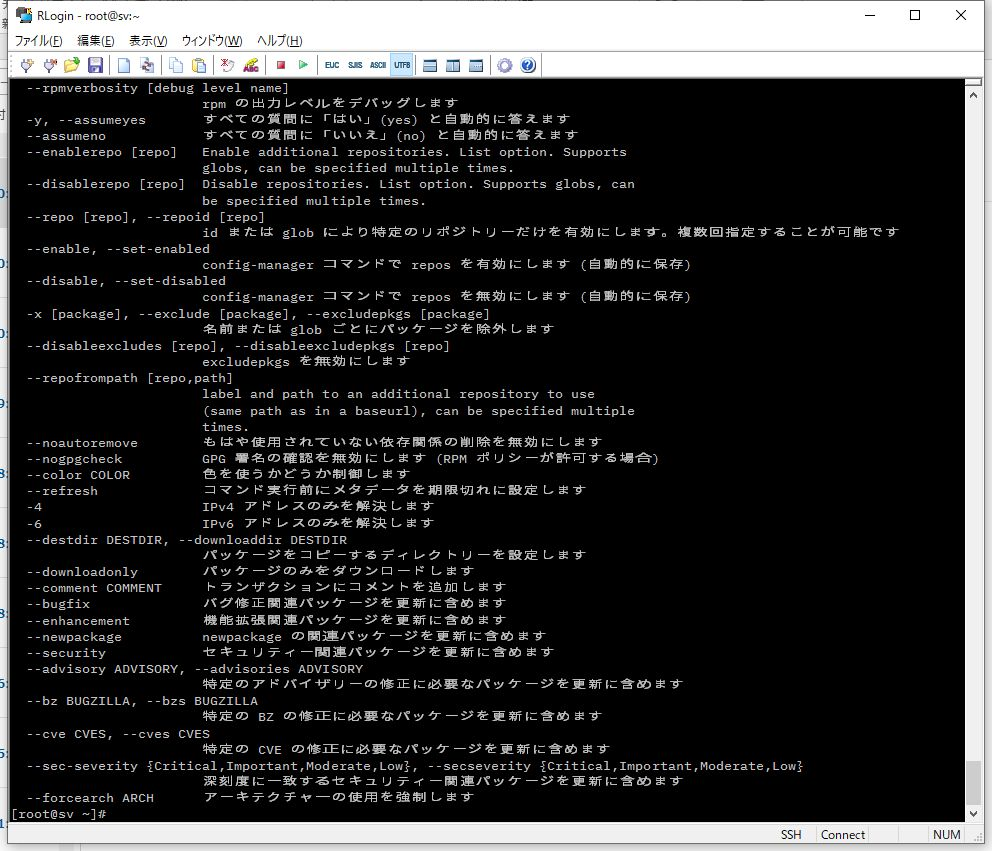The width and height of the screenshot is (992, 851).
Task: Click the file transfer icon
Action: 147,65
